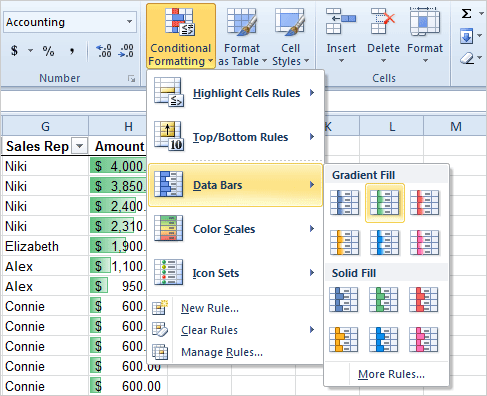Click Increase Decimal icon
Image resolution: width=487 pixels, height=396 pixels.
(x=104, y=51)
